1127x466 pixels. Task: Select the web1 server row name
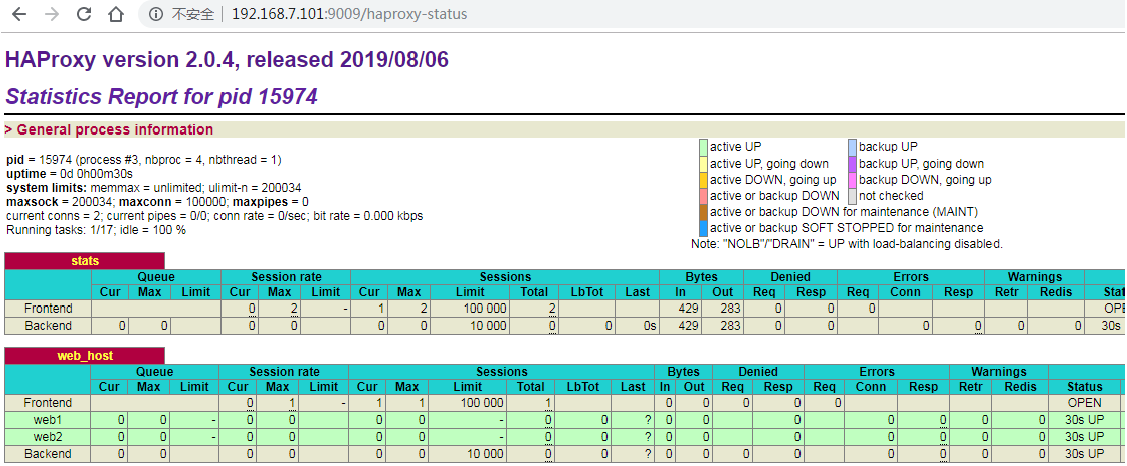[x=47, y=419]
